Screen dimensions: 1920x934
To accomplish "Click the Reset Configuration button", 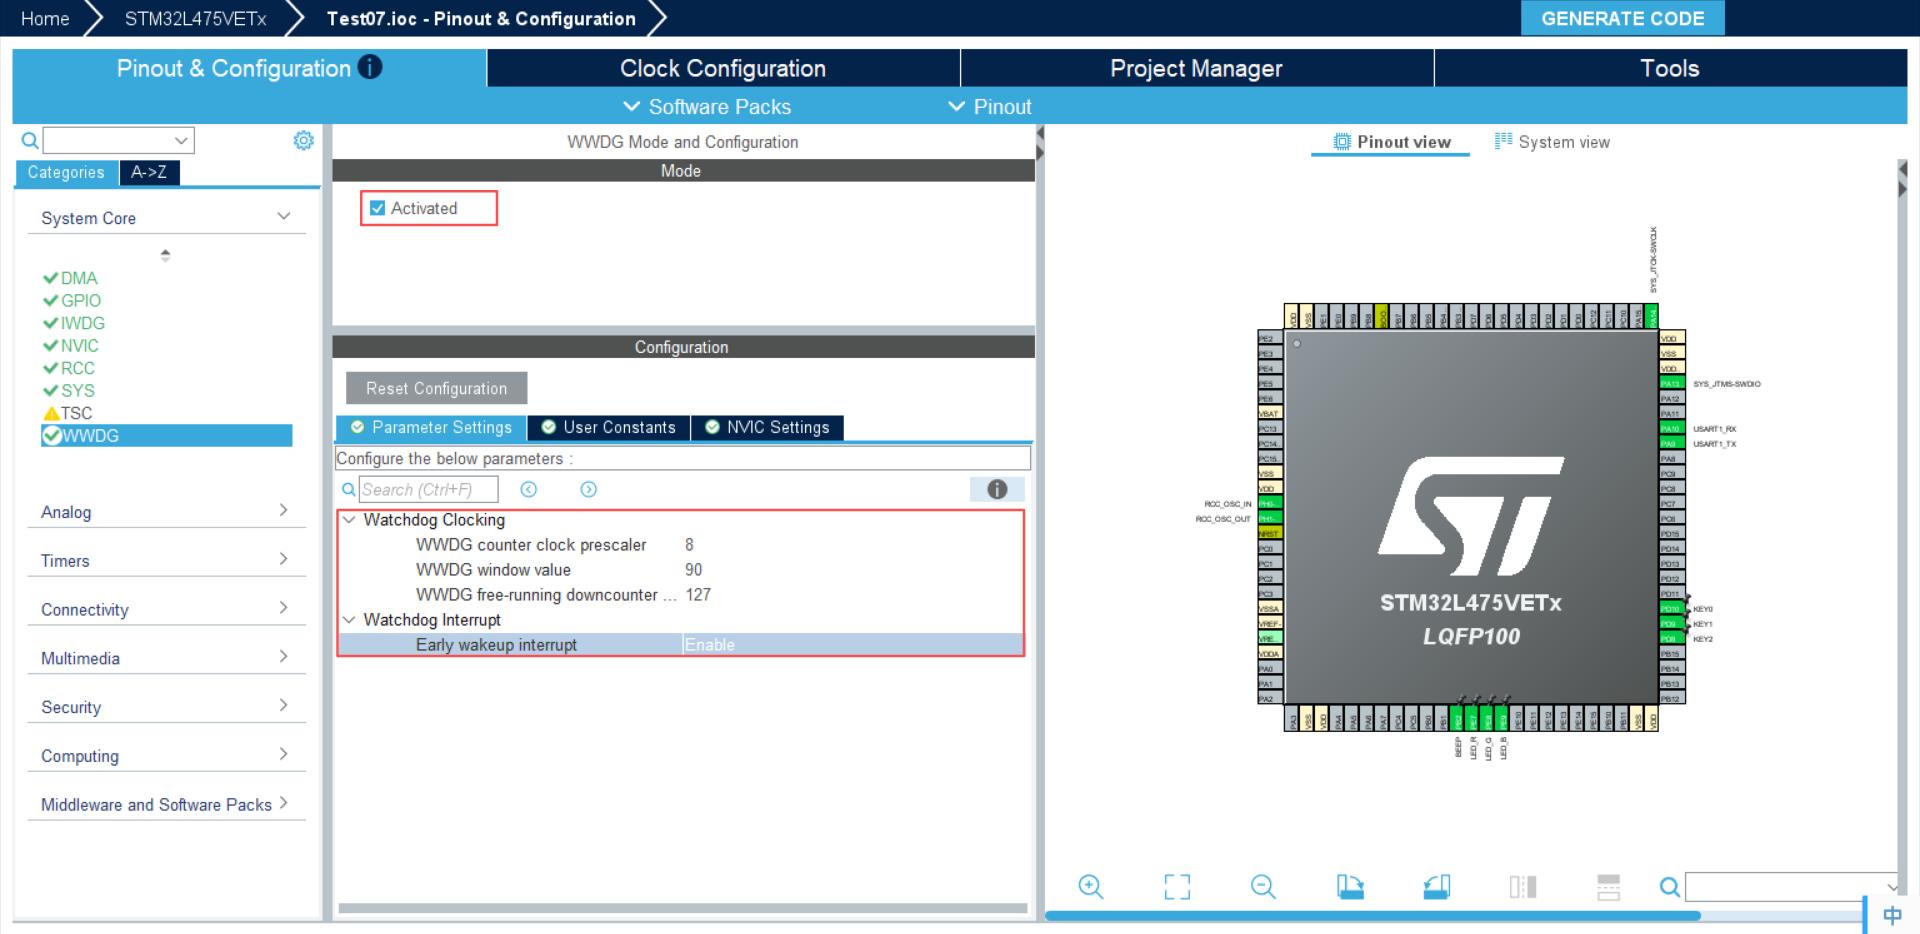I will tap(436, 388).
